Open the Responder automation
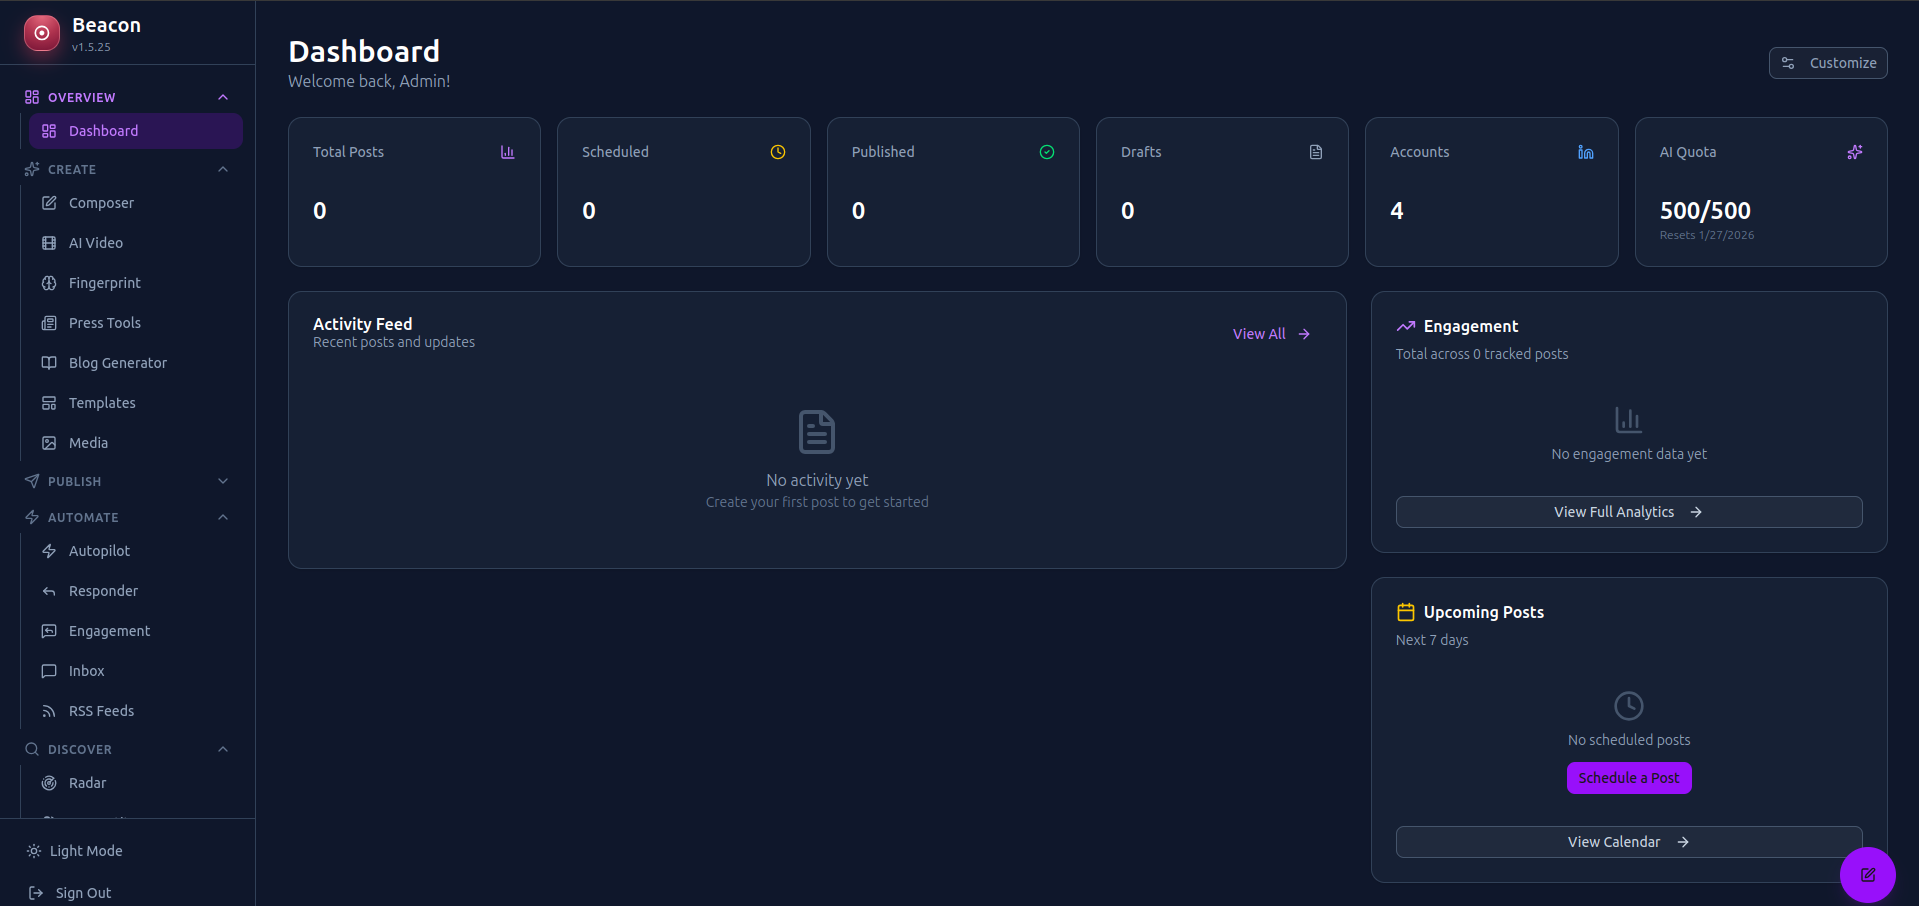Screen dimensions: 1919x906 103,590
